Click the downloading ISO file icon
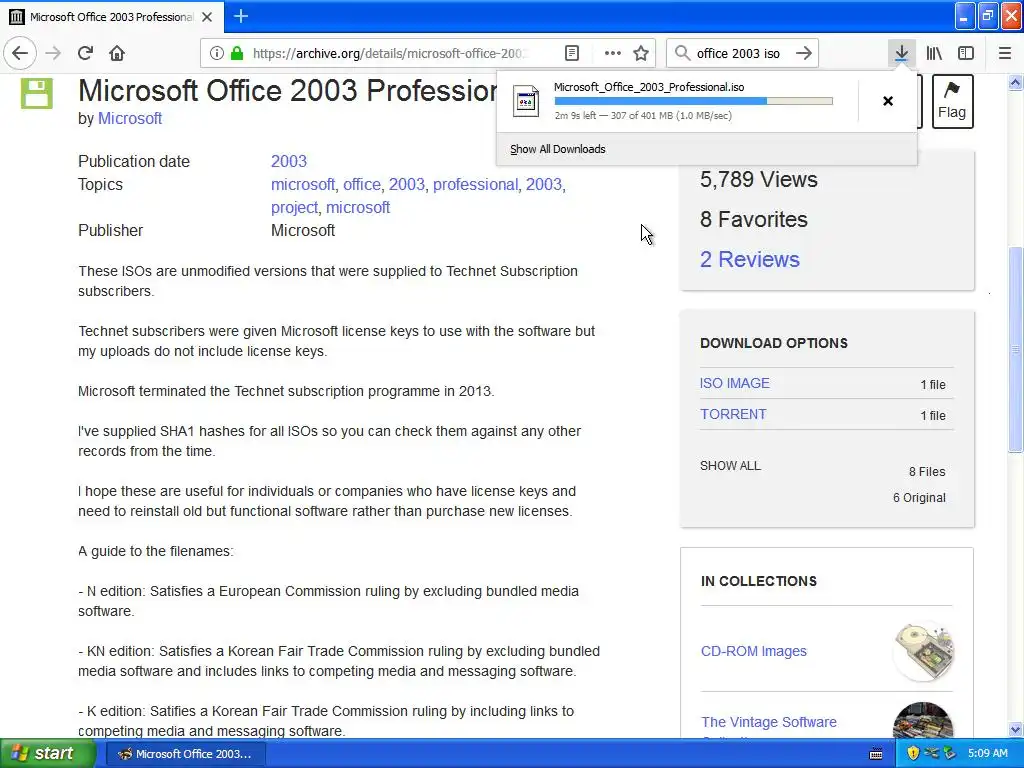1024x768 pixels. tap(526, 101)
